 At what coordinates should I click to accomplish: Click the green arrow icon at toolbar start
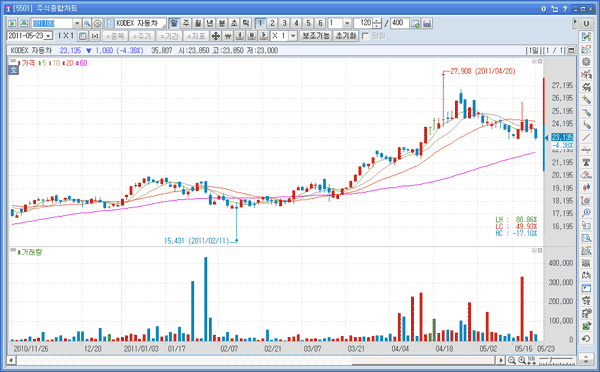pyautogui.click(x=12, y=23)
